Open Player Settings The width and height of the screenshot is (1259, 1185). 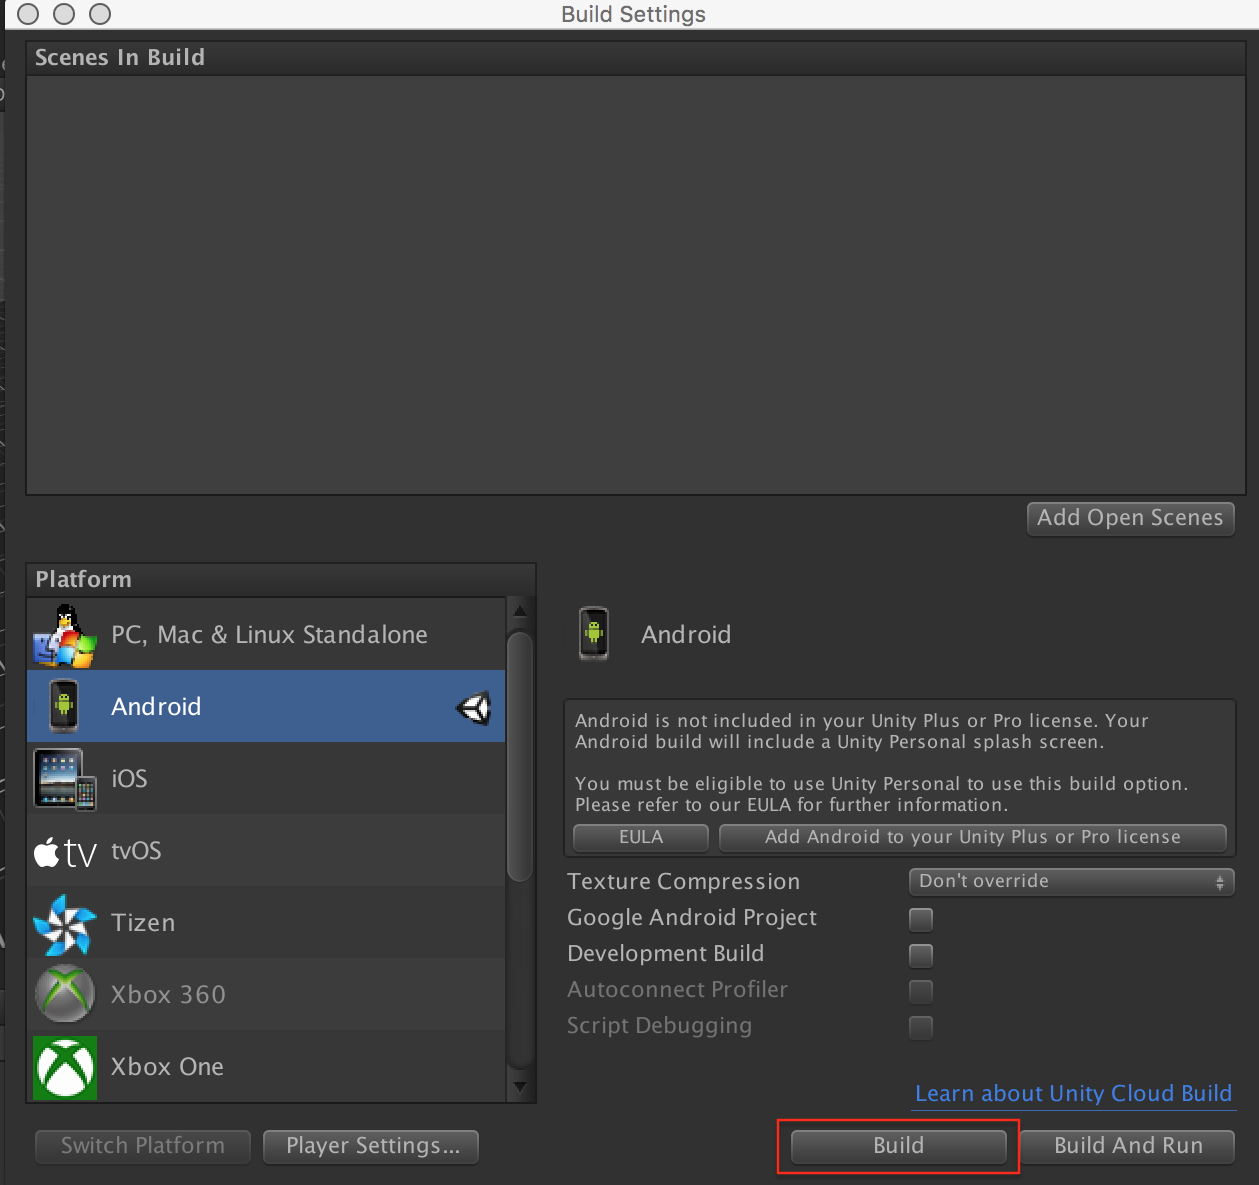[x=371, y=1146]
